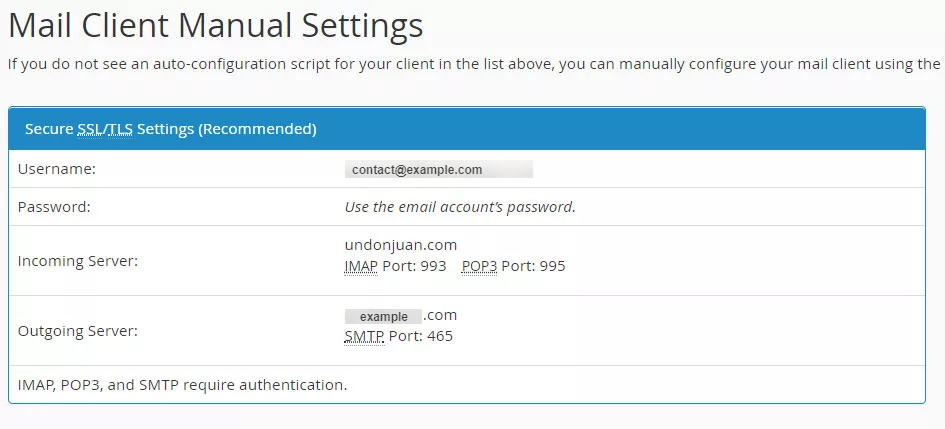Click the Password label
Image resolution: width=945 pixels, height=429 pixels.
54,207
